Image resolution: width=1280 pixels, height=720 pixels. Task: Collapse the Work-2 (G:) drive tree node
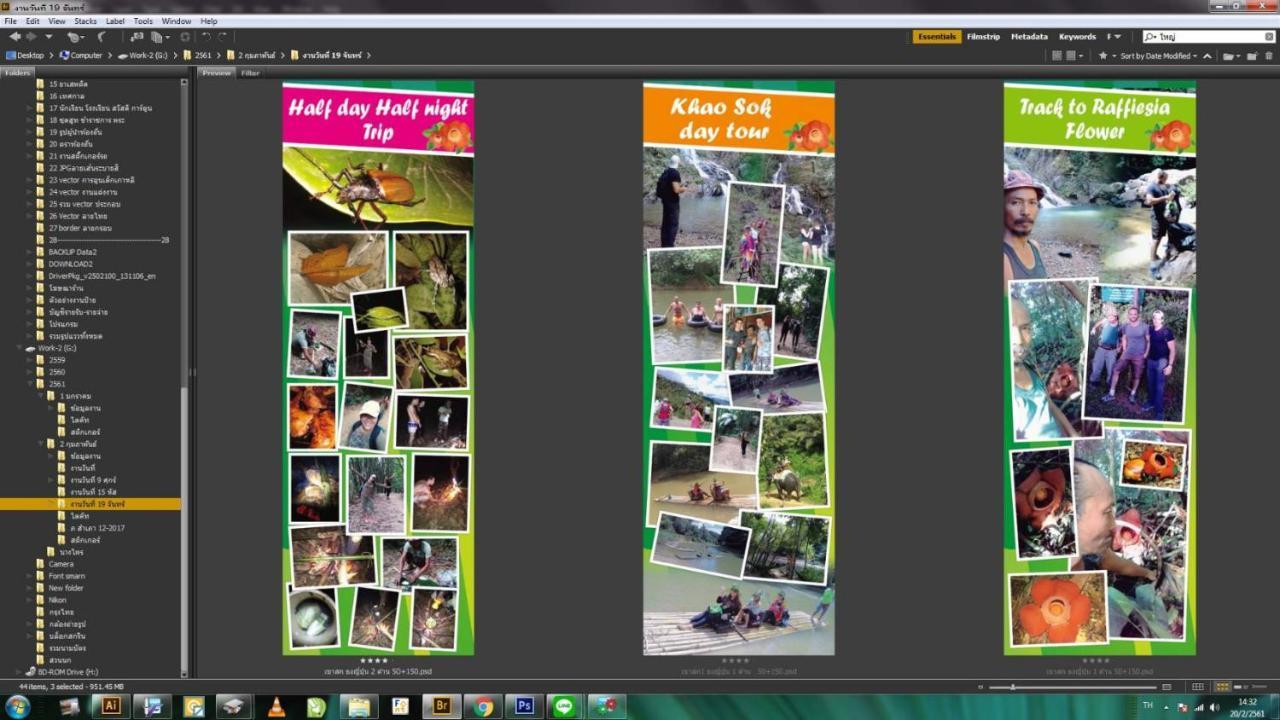coord(21,348)
